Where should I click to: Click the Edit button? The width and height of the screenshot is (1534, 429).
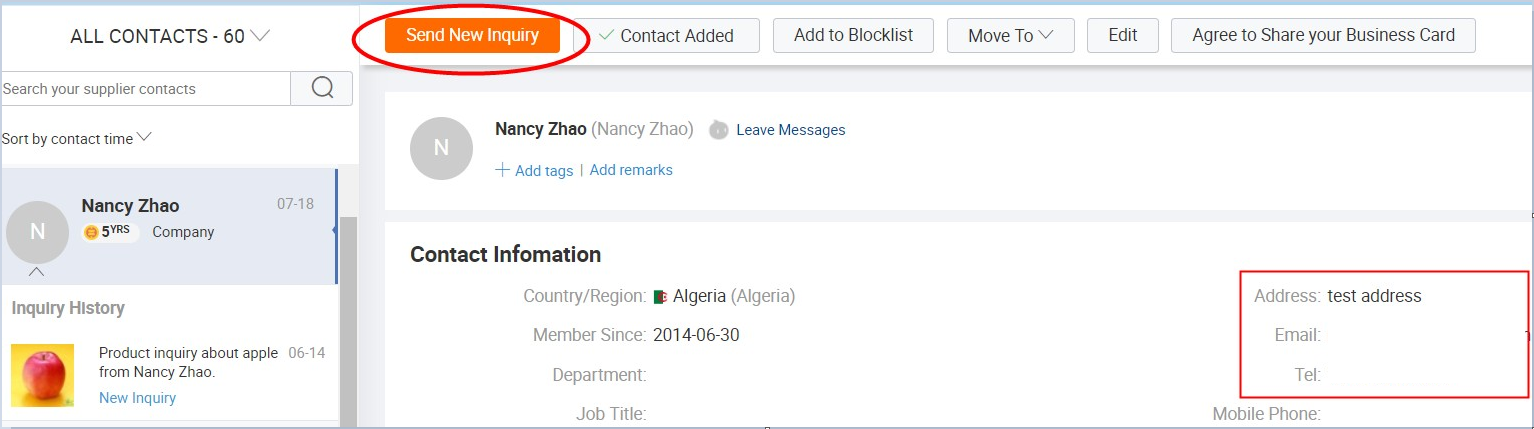(1122, 36)
